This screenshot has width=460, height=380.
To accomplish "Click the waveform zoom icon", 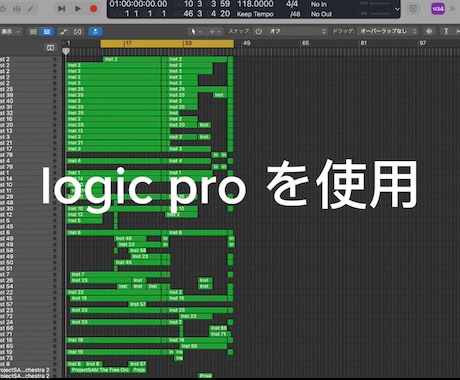I will point(429,31).
